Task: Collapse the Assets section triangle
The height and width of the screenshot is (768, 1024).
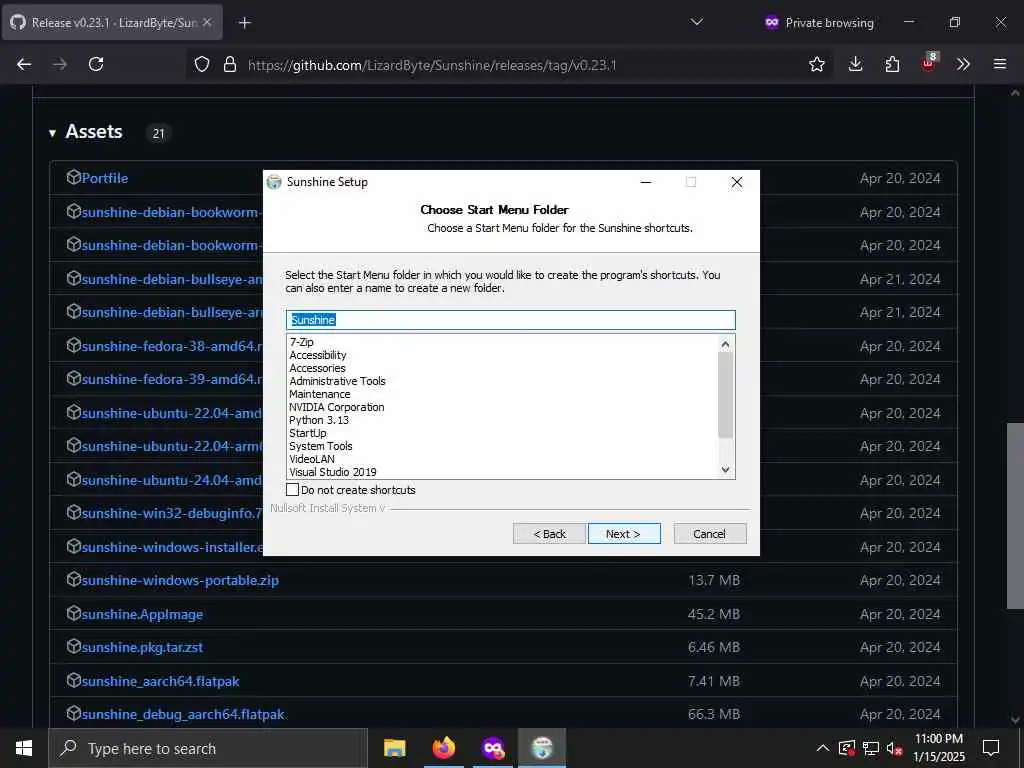Action: [x=52, y=133]
